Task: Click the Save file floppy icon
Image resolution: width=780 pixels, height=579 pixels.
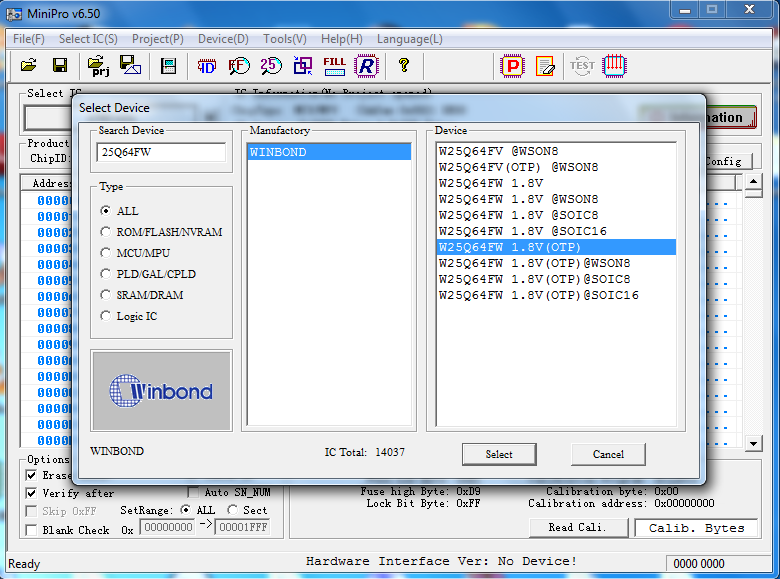Action: coord(60,65)
